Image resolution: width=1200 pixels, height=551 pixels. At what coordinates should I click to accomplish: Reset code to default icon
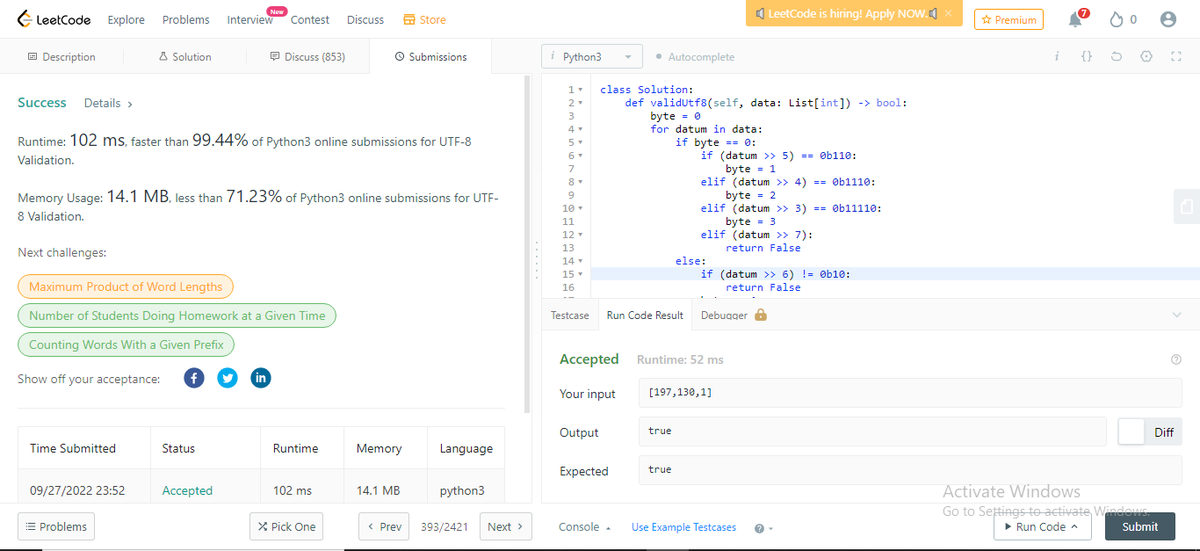(x=1116, y=57)
